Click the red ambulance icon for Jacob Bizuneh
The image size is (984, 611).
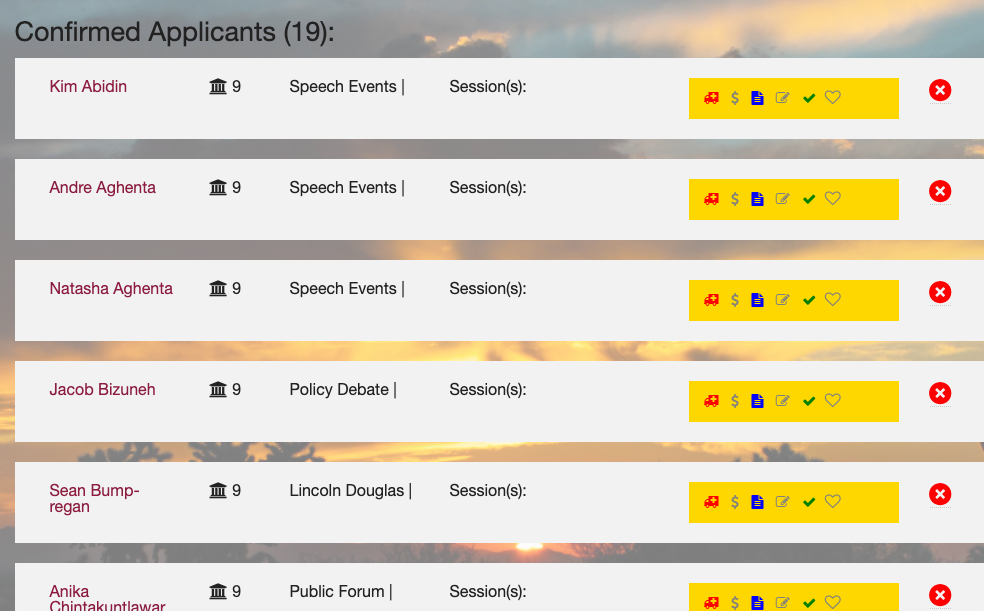tap(711, 401)
